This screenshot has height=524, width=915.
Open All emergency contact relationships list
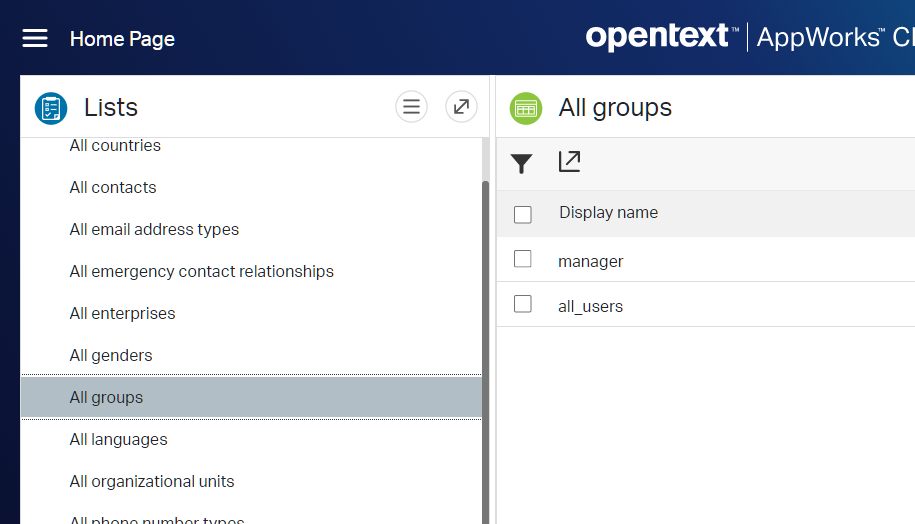(201, 272)
